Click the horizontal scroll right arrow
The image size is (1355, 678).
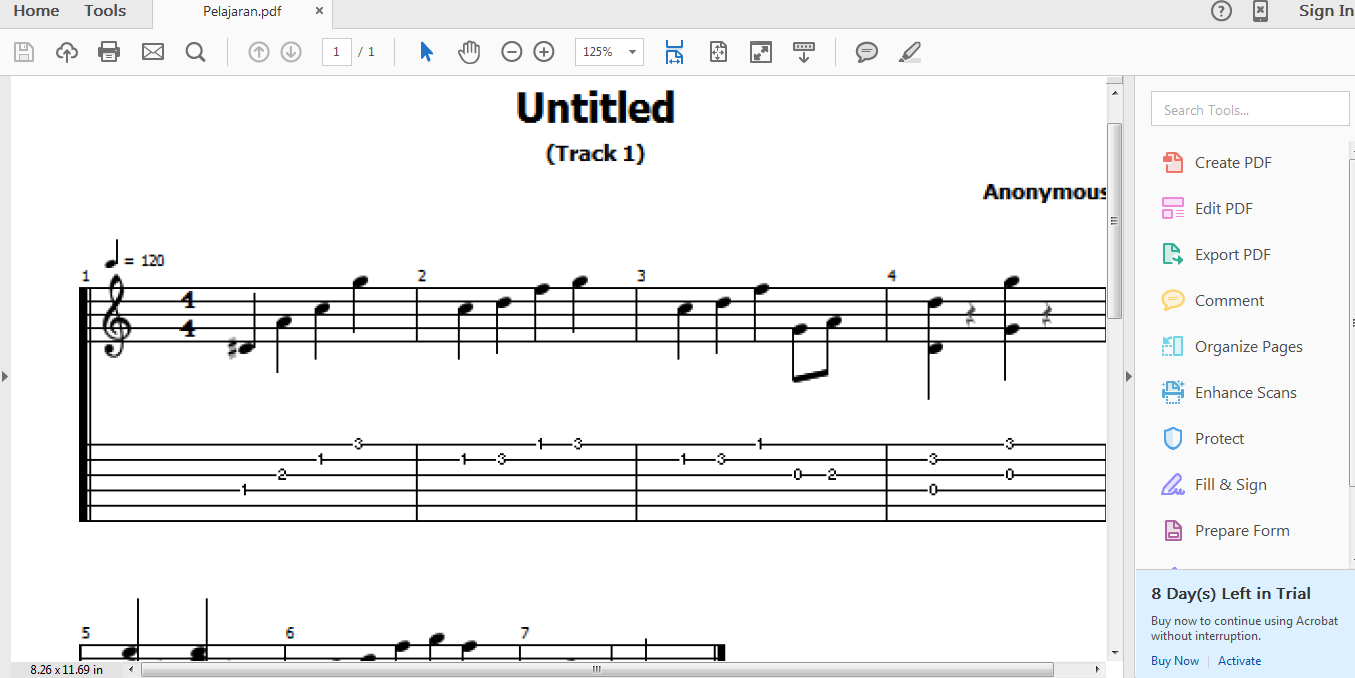point(1098,670)
